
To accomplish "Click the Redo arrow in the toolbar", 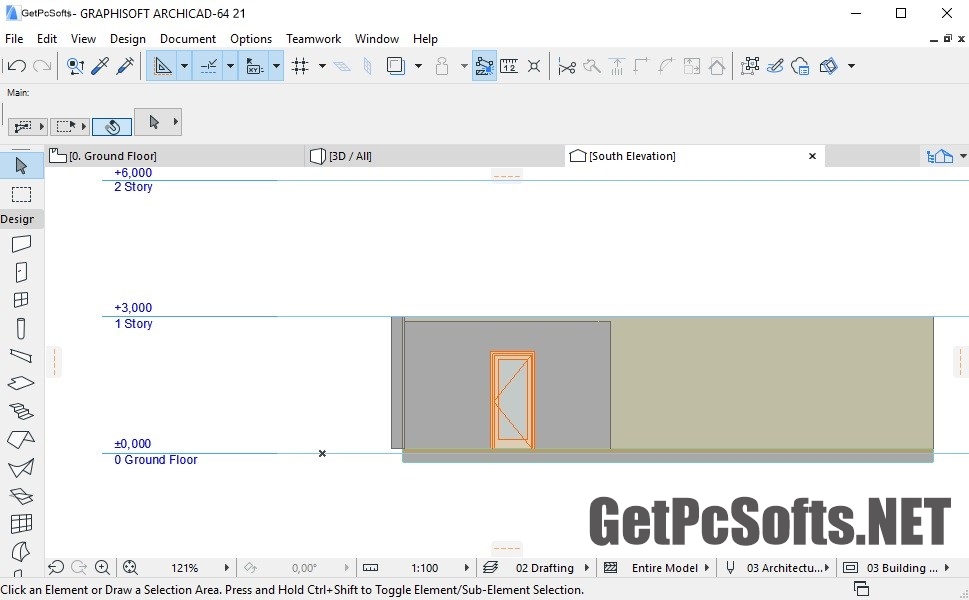I will (x=42, y=65).
